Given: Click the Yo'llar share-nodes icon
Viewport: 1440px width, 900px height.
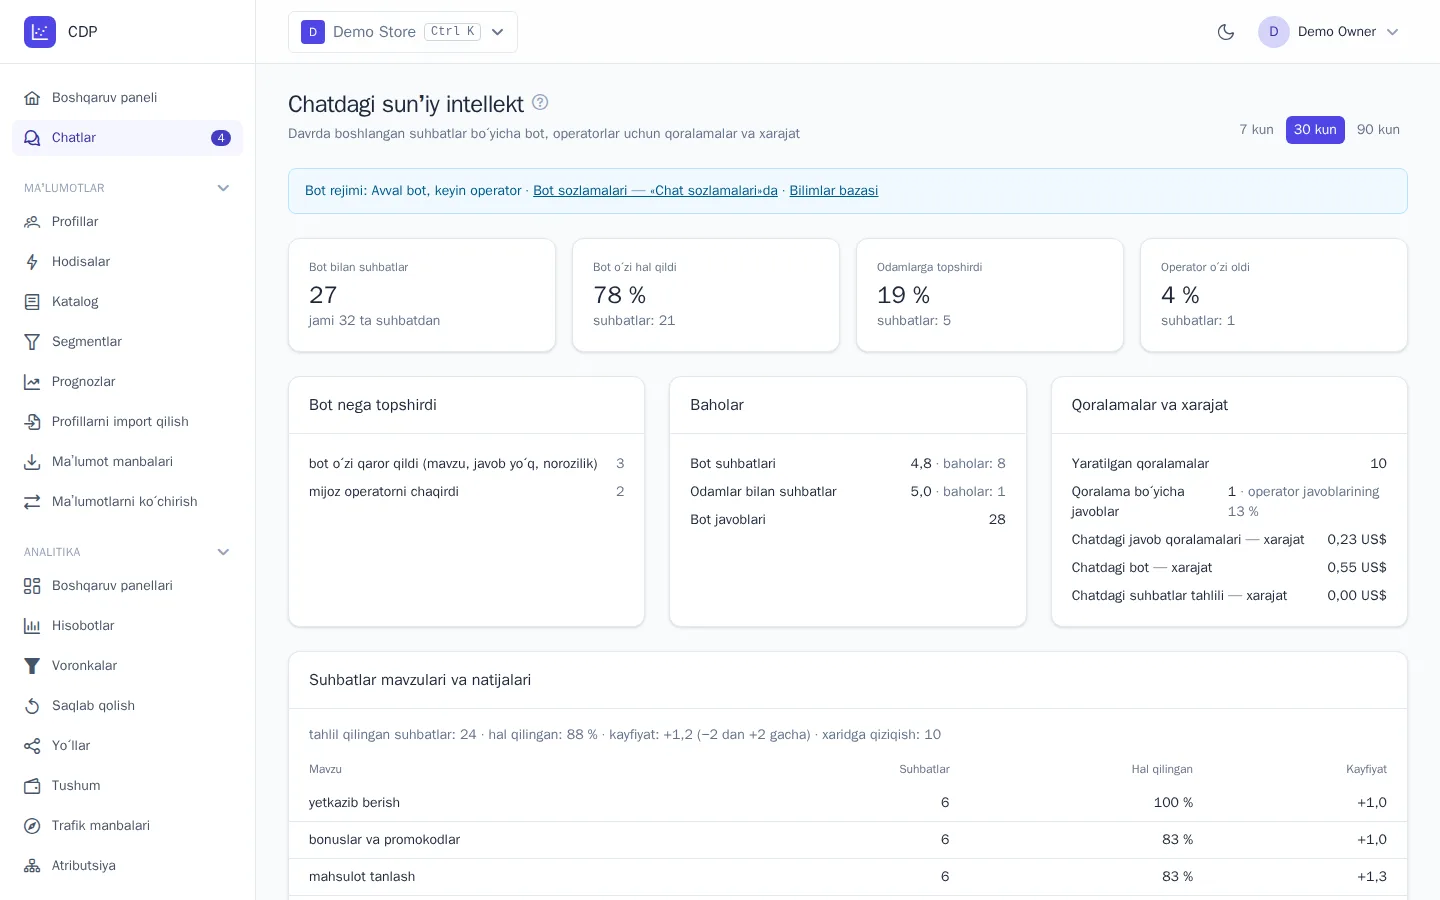Looking at the screenshot, I should pyautogui.click(x=32, y=746).
